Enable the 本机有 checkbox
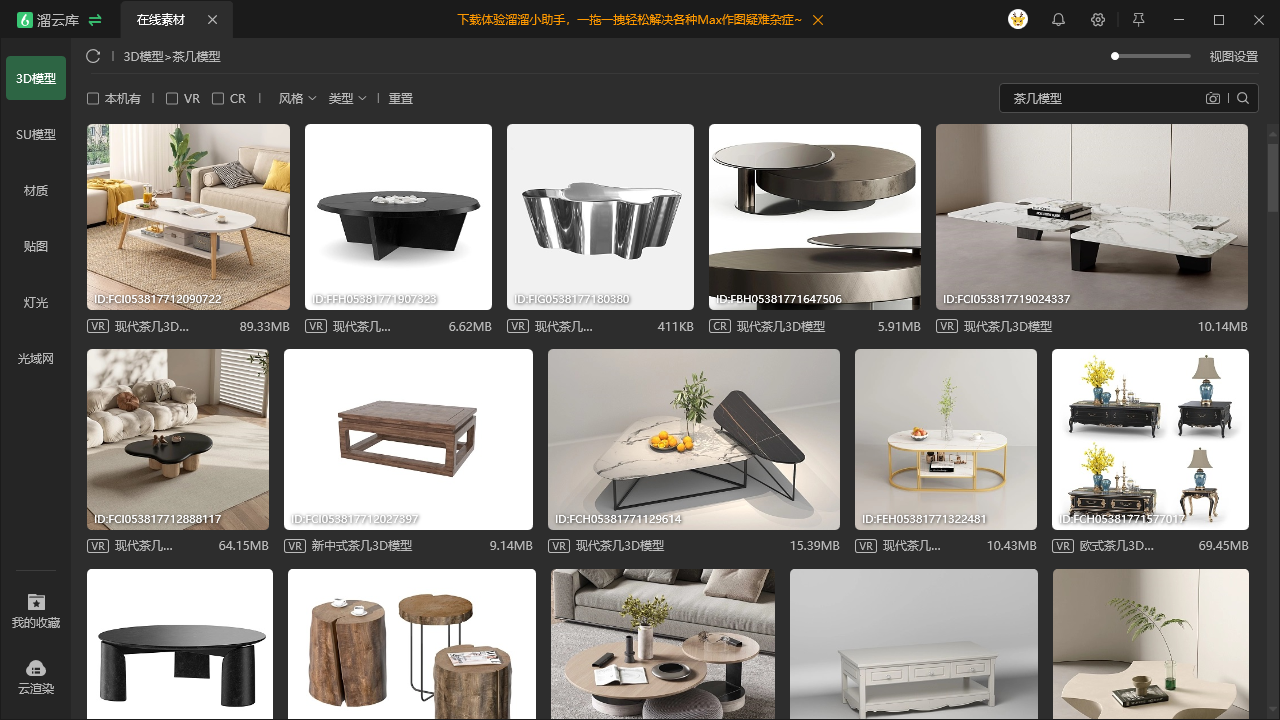This screenshot has width=1280, height=720. click(93, 99)
